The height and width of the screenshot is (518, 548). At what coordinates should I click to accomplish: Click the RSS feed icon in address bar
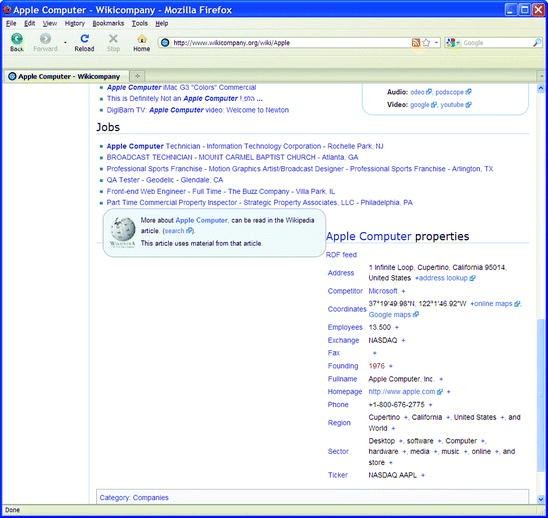[416, 43]
